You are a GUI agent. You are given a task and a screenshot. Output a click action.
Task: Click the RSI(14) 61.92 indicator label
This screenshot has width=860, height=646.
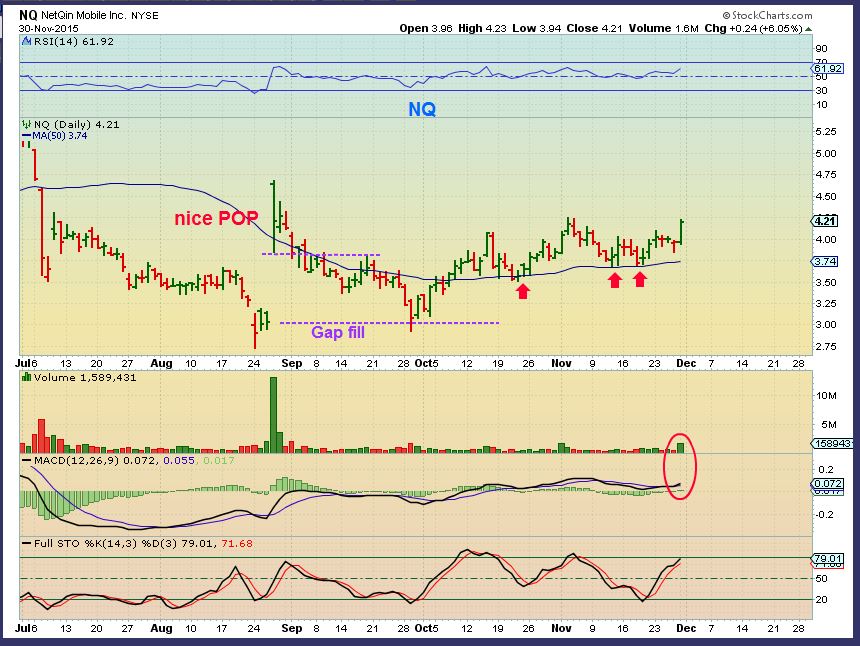pos(73,41)
